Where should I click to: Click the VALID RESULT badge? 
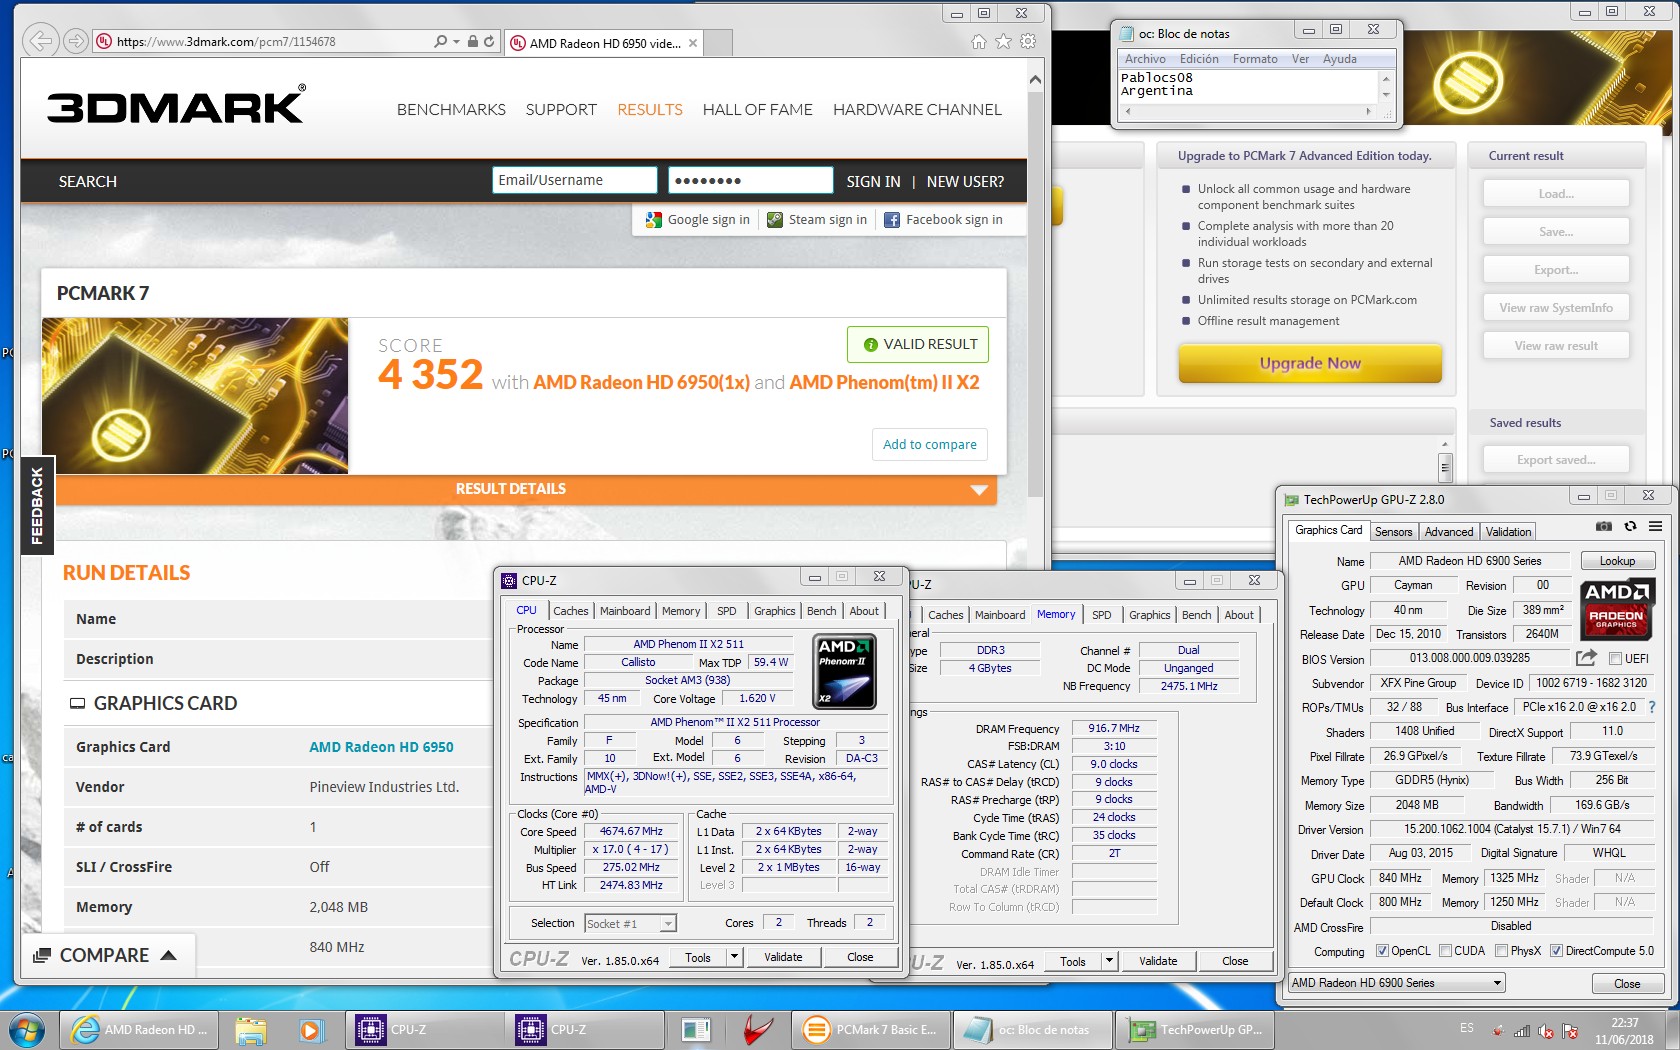918,344
